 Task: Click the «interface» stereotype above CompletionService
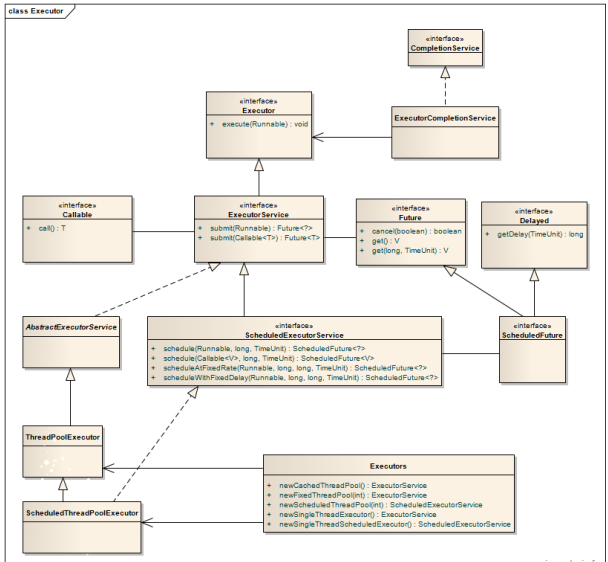coord(445,39)
